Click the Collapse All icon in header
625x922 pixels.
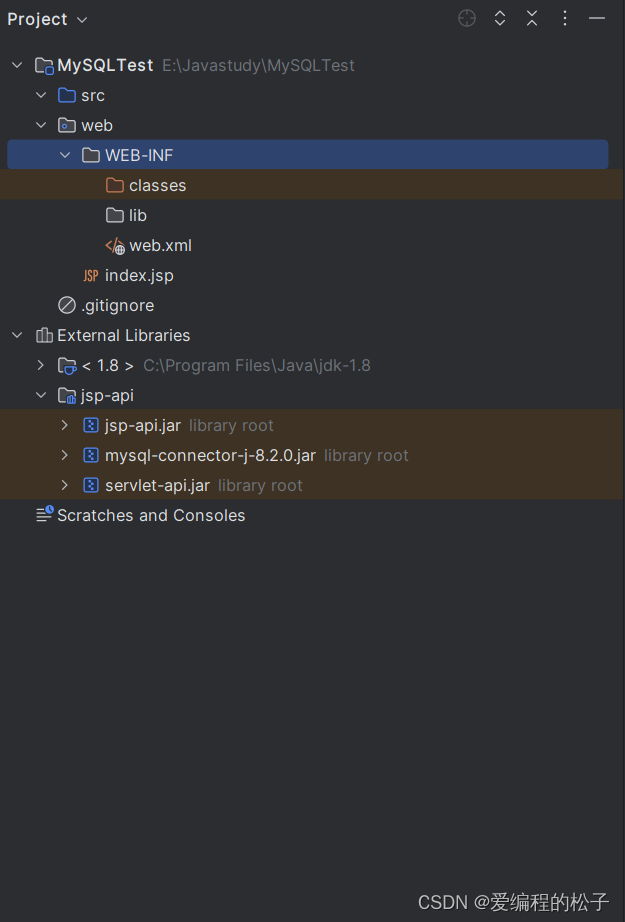pos(532,18)
